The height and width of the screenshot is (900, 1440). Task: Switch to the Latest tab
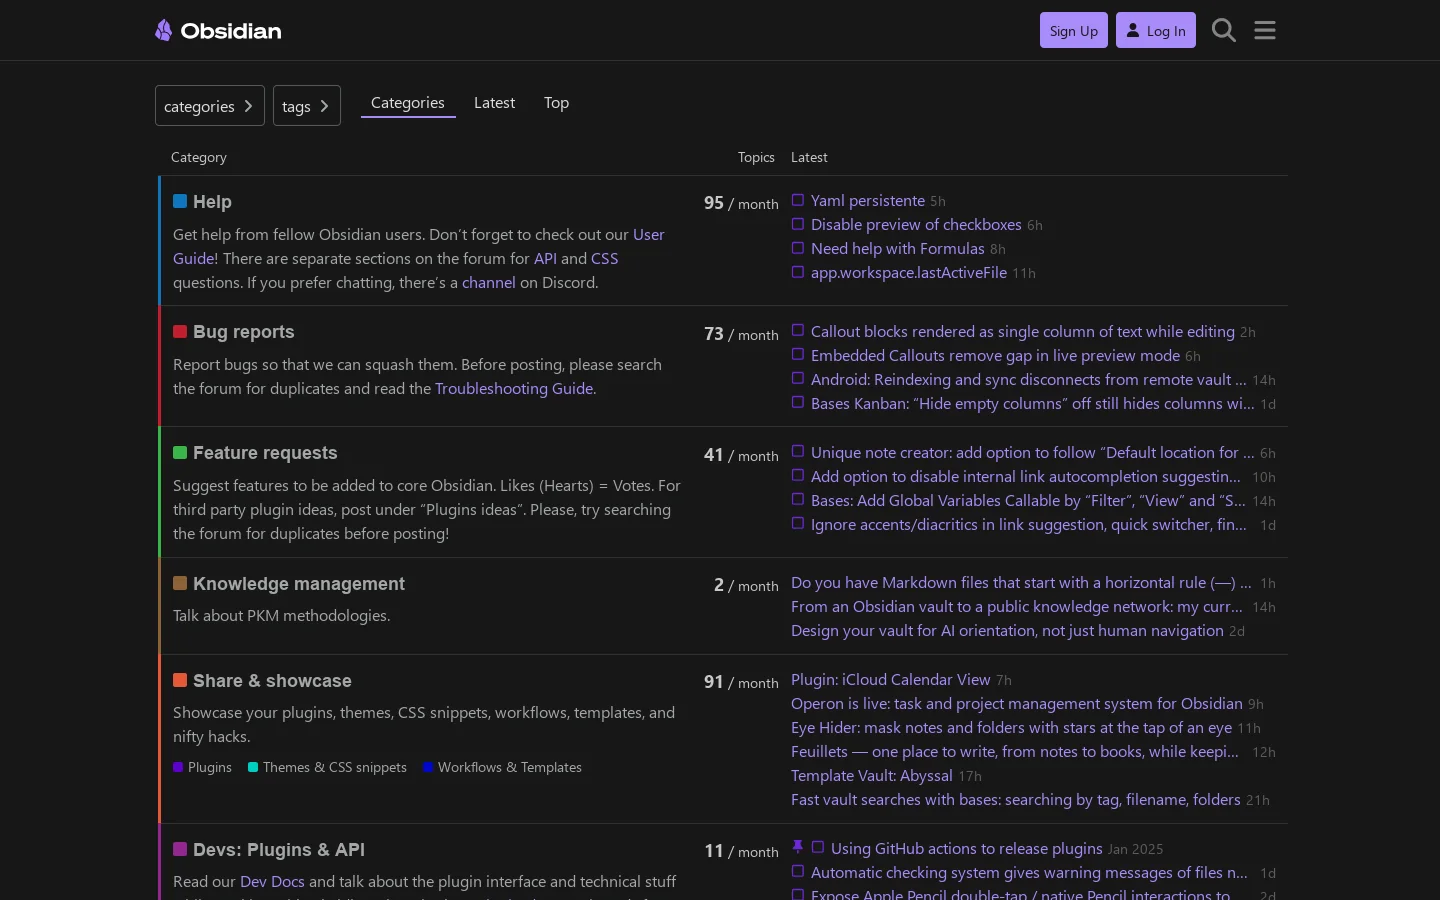pos(494,103)
